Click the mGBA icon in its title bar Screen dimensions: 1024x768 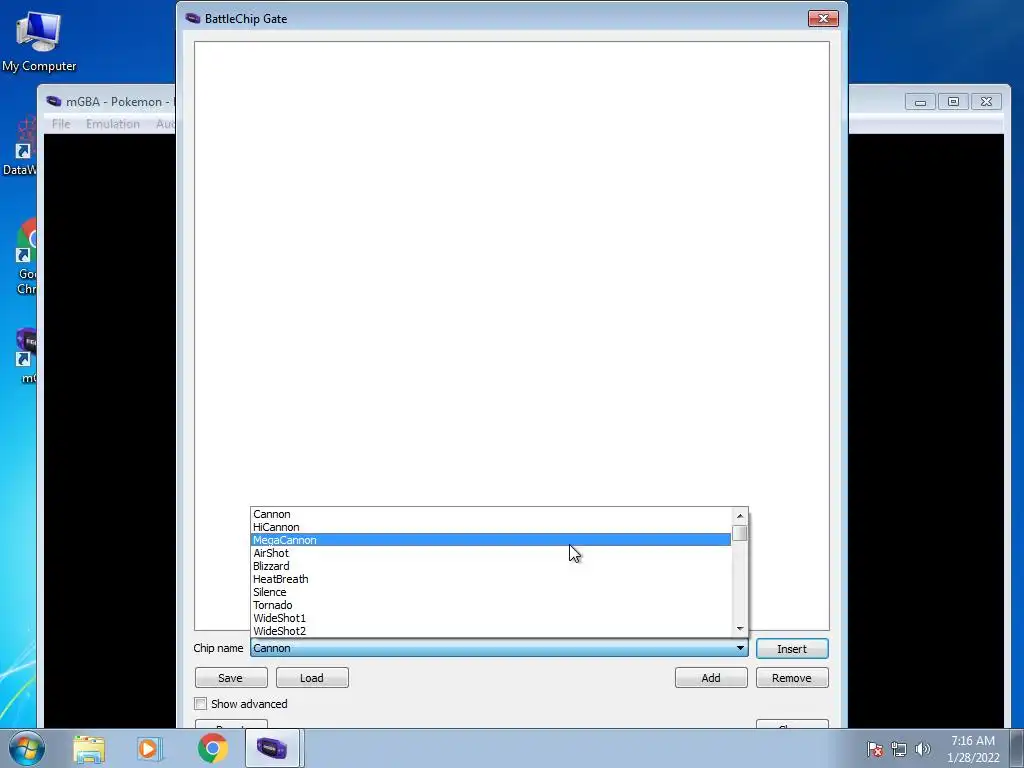(x=54, y=101)
